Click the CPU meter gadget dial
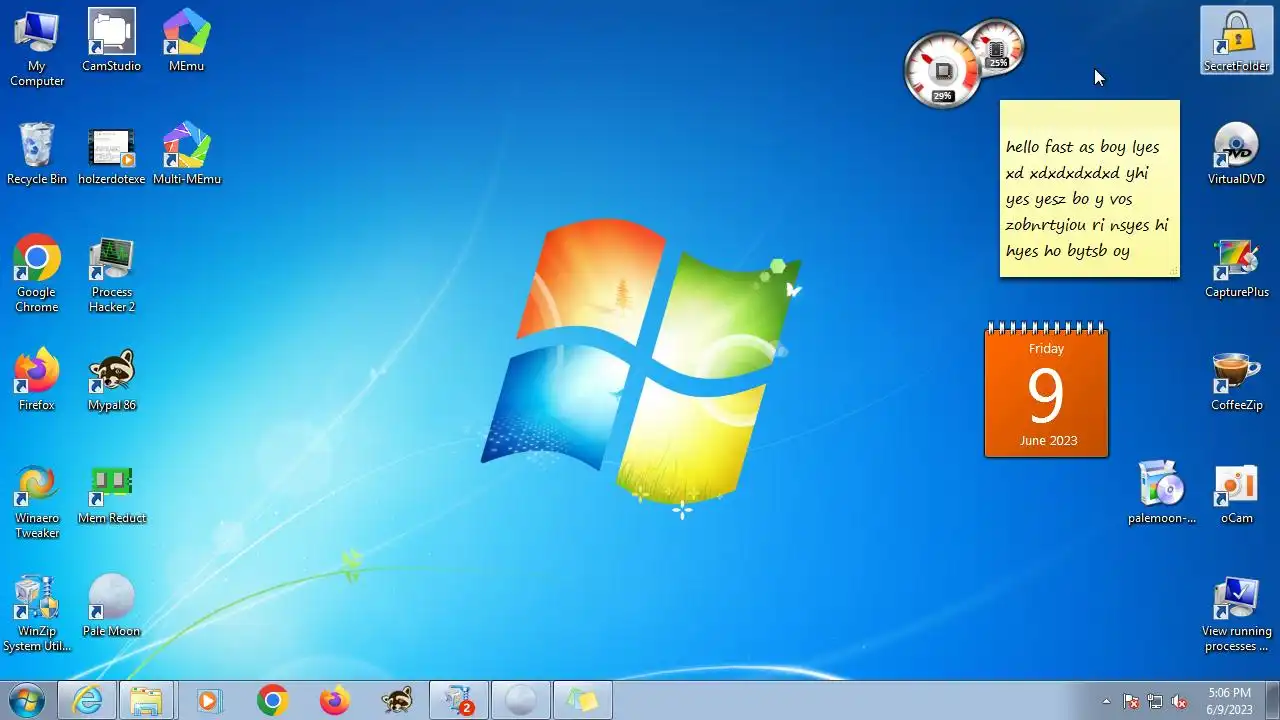This screenshot has width=1280, height=720. (942, 70)
